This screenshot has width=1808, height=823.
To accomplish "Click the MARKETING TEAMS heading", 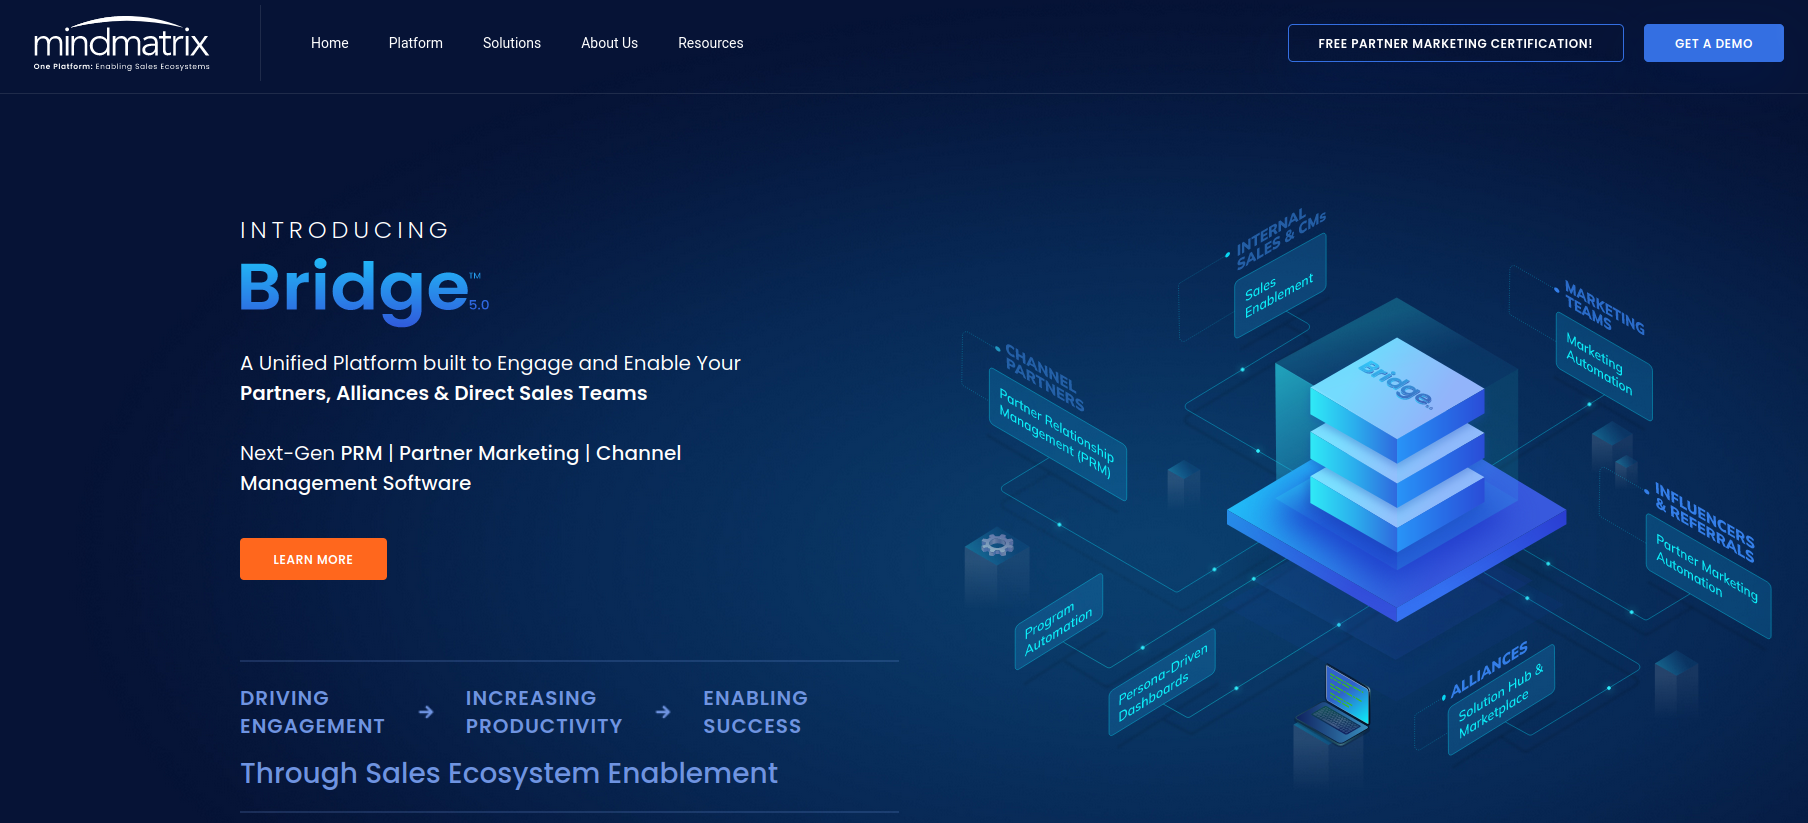I will coord(1603,308).
